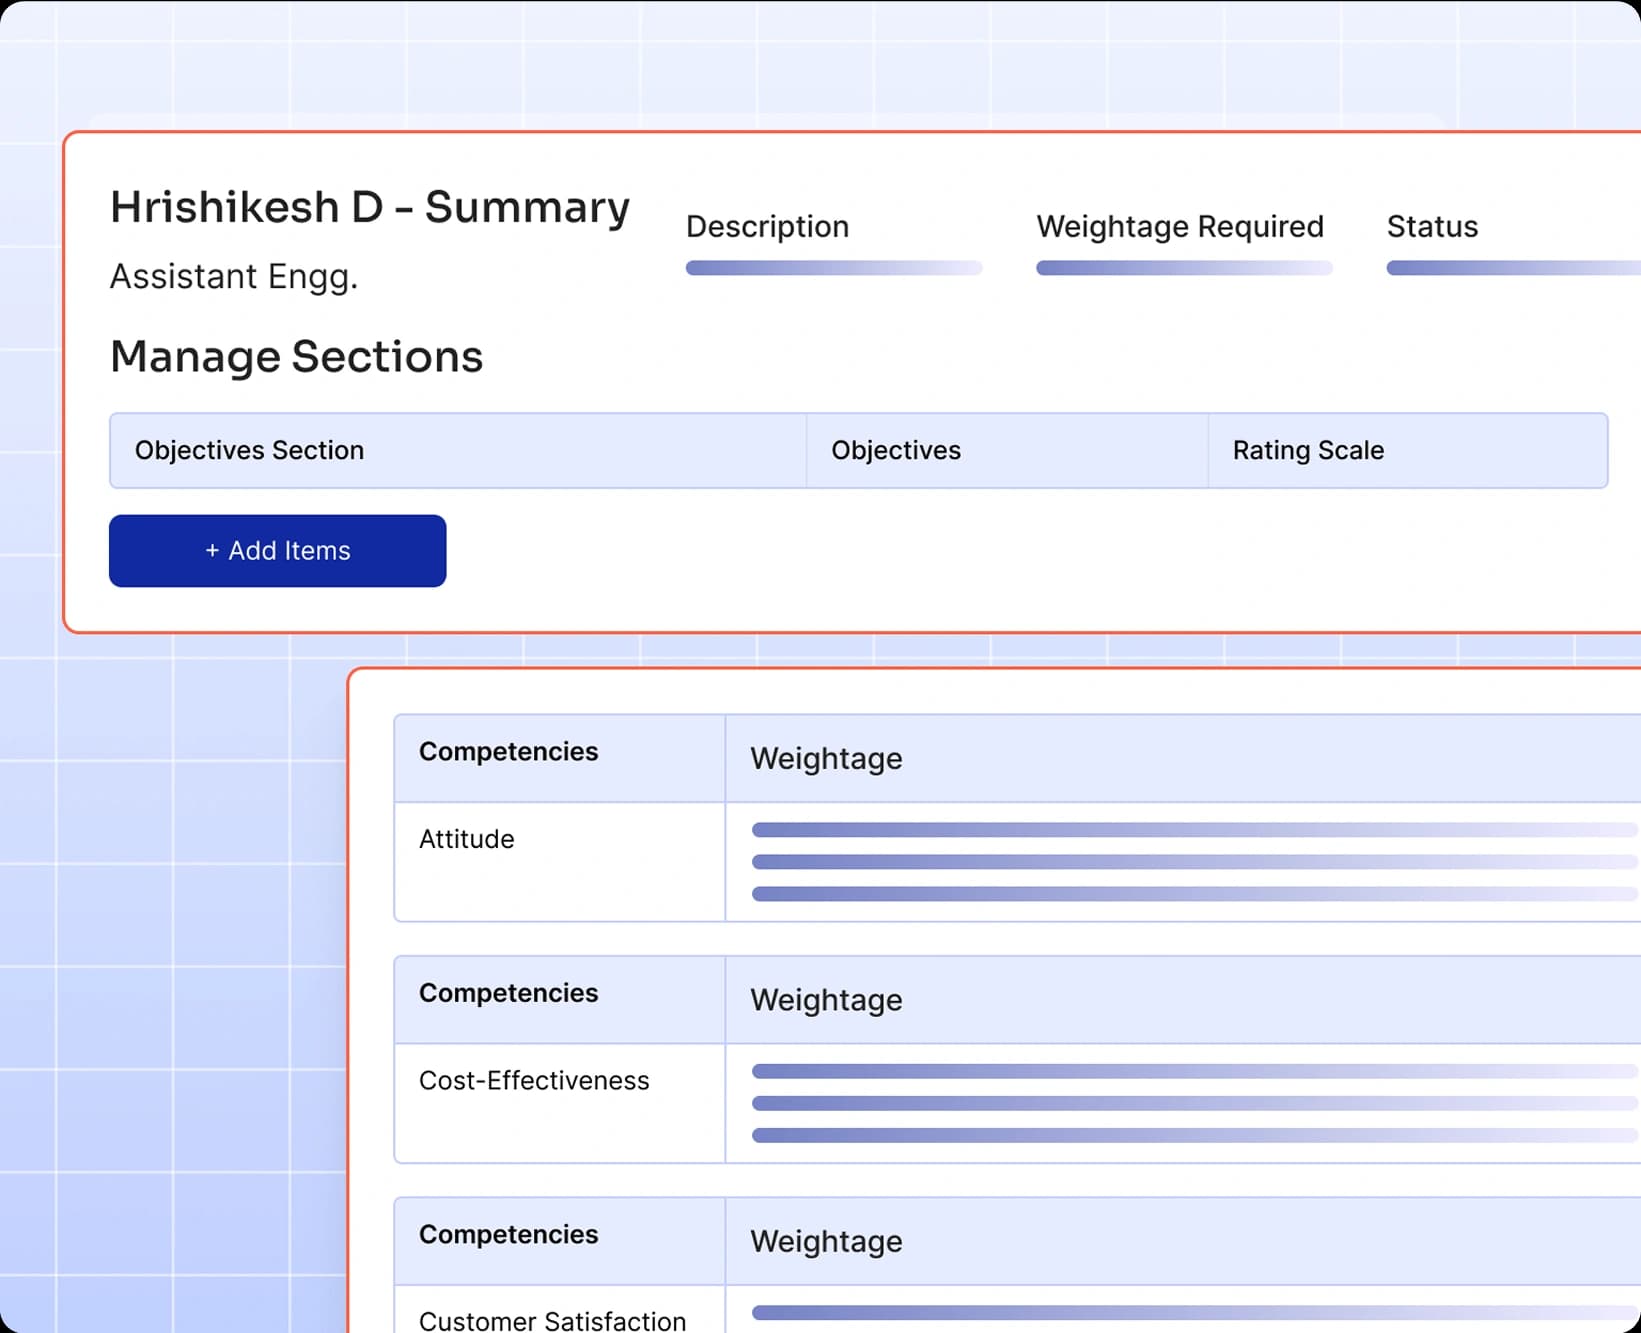Click the + Add Items button
Image resolution: width=1641 pixels, height=1333 pixels.
277,551
